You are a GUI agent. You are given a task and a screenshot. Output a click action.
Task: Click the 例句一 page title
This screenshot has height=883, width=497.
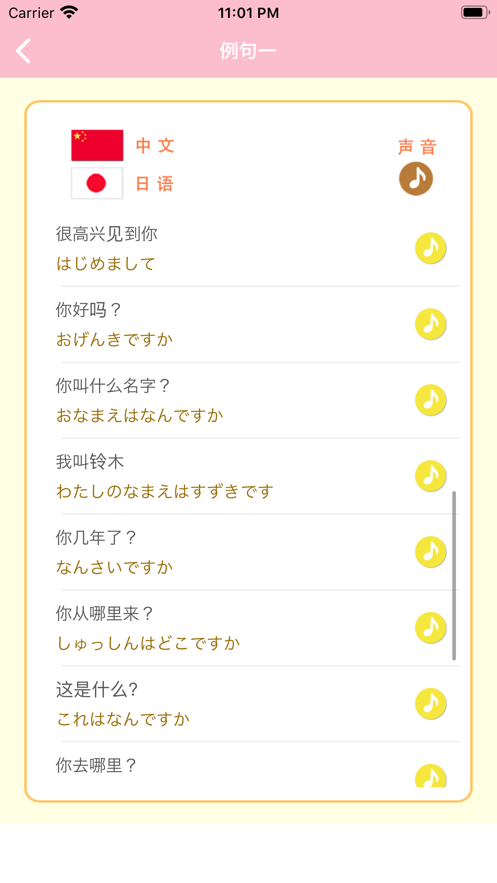pos(248,51)
